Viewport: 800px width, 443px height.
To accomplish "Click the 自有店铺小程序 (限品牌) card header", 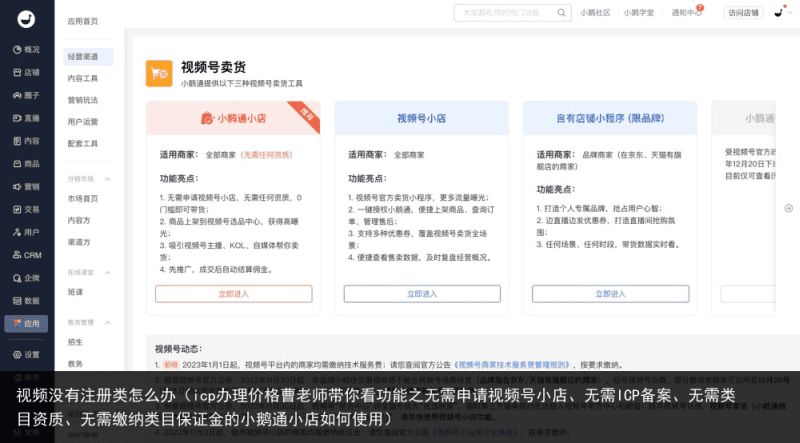I will click(610, 118).
